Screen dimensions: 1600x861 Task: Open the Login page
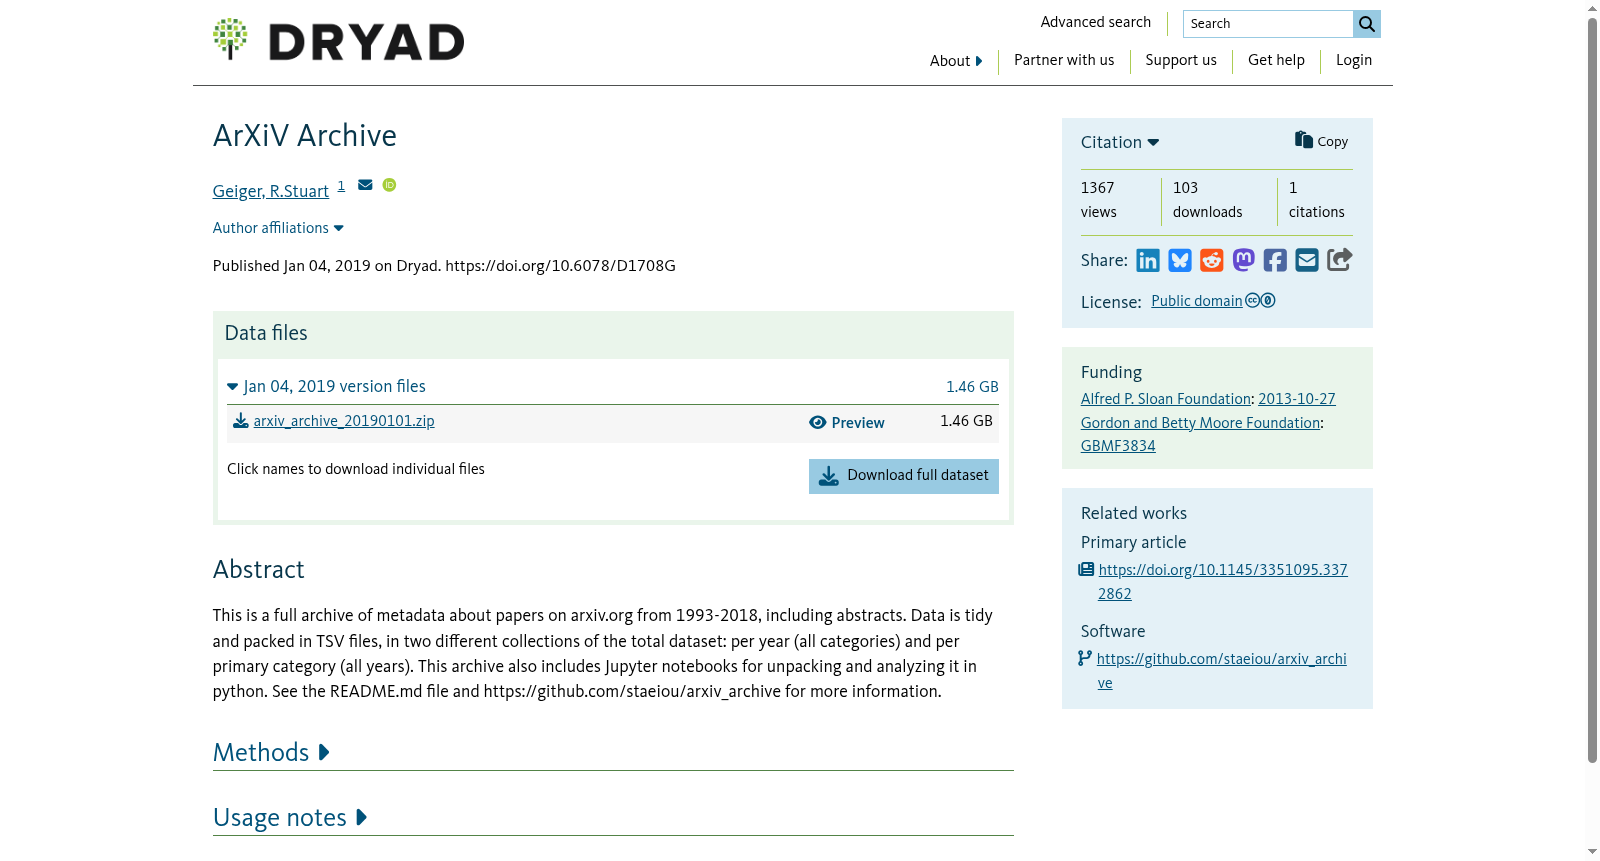(1354, 60)
